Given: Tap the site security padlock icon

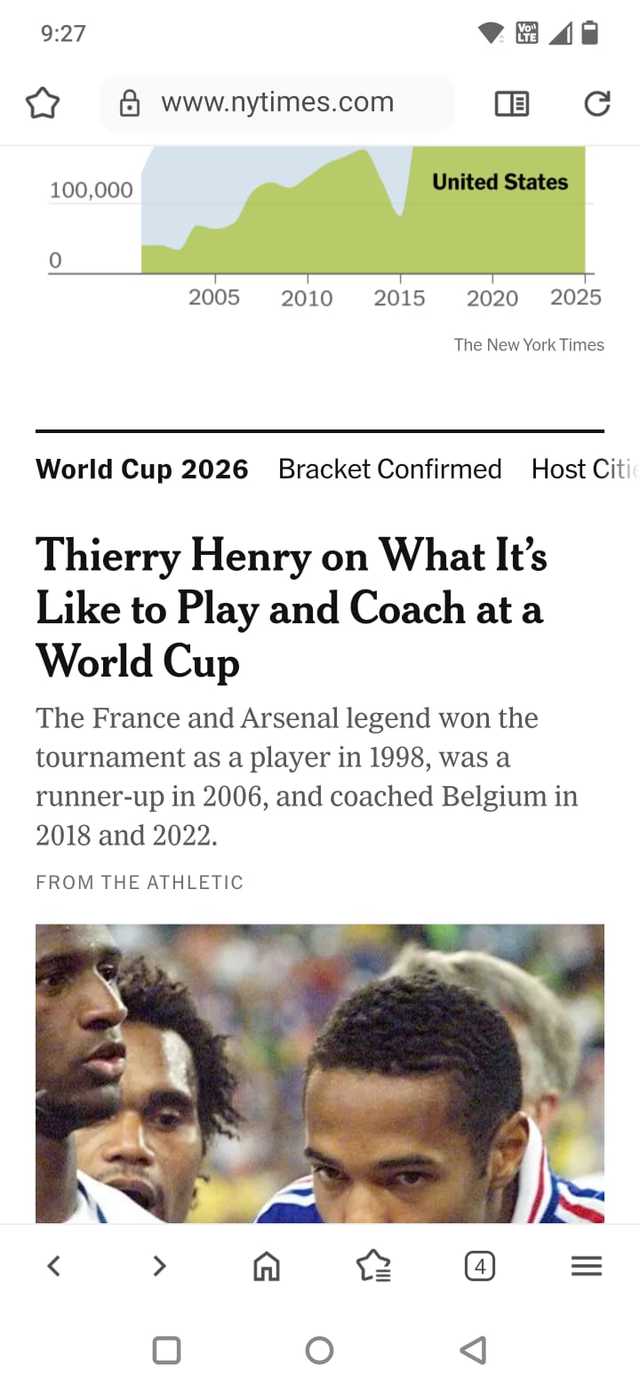Looking at the screenshot, I should pyautogui.click(x=130, y=103).
